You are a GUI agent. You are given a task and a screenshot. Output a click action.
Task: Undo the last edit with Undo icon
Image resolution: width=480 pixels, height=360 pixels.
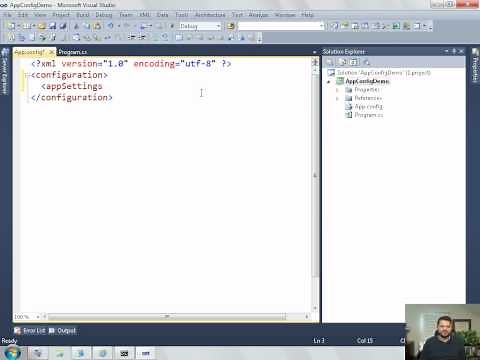point(110,26)
